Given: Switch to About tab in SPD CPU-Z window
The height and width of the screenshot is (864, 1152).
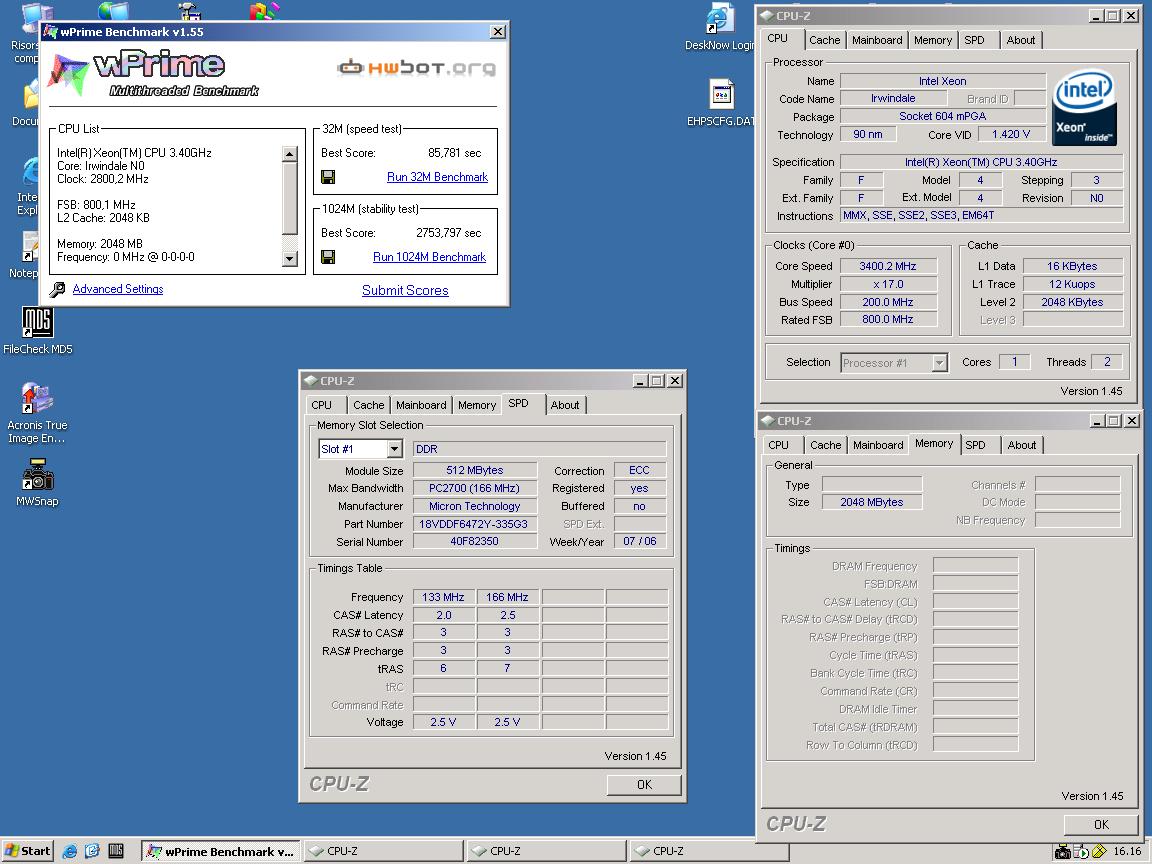Looking at the screenshot, I should tap(565, 405).
